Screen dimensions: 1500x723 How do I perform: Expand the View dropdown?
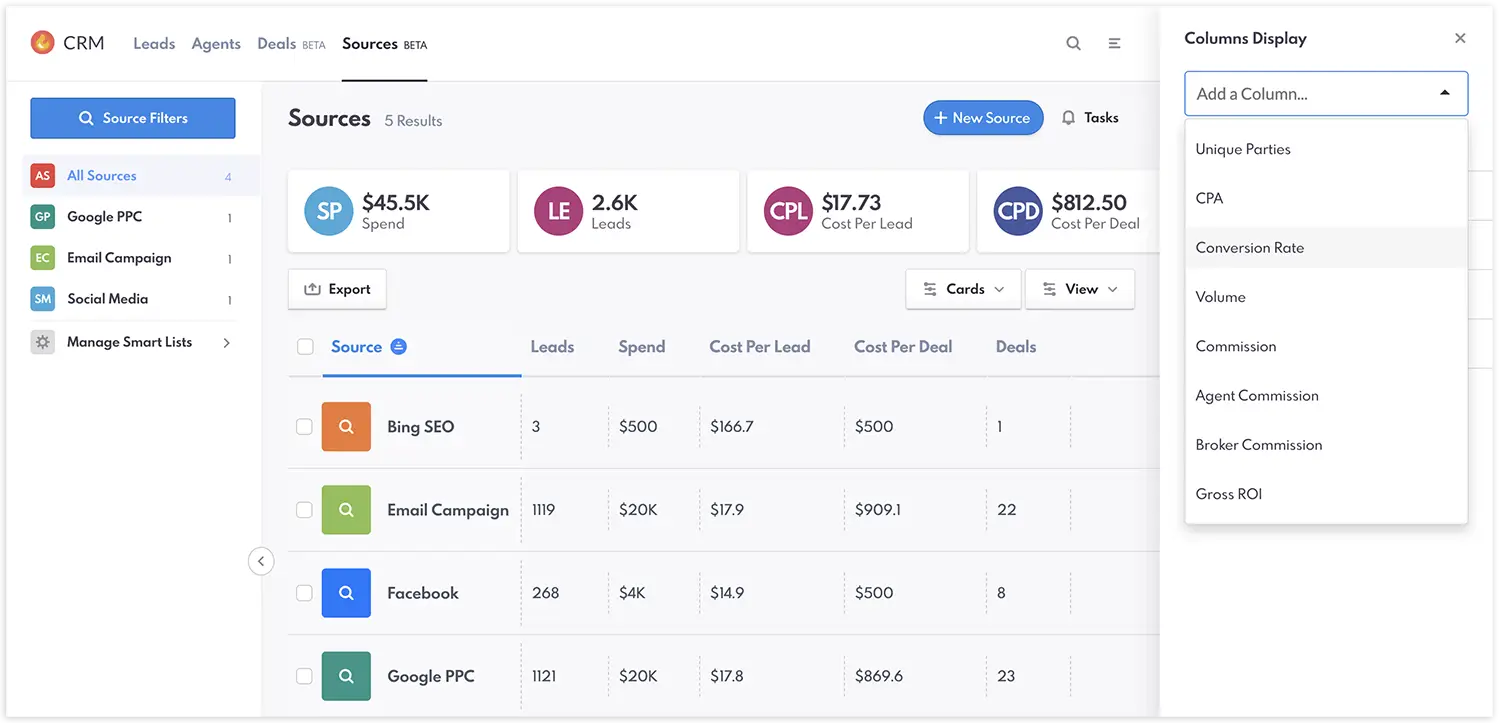pos(1079,289)
